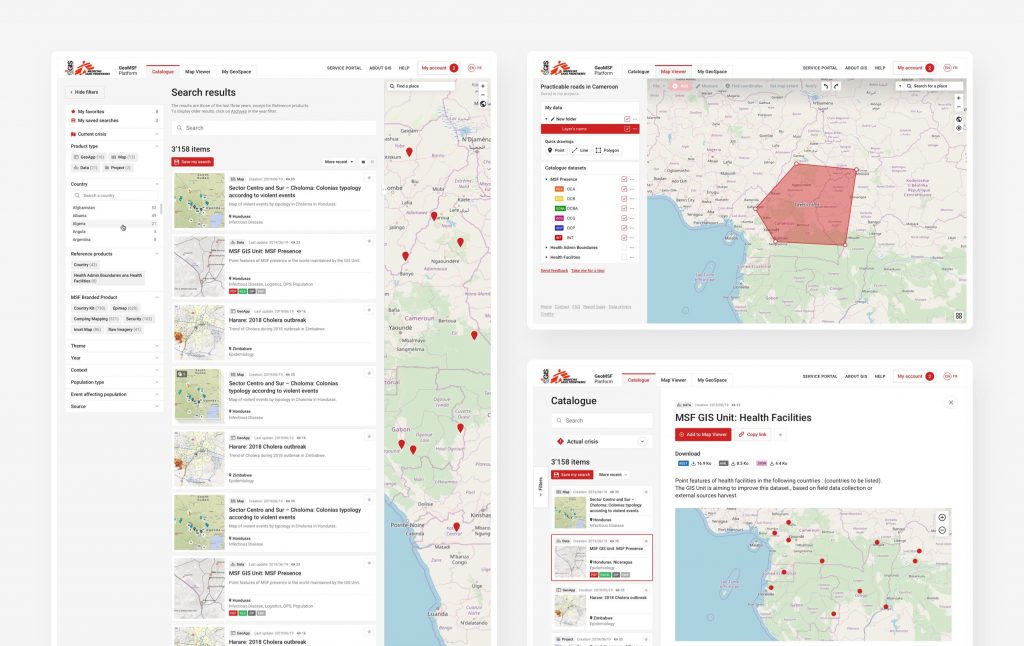Uncheck the MSF Presence dataset checkbox
1024x646 pixels.
coord(624,179)
